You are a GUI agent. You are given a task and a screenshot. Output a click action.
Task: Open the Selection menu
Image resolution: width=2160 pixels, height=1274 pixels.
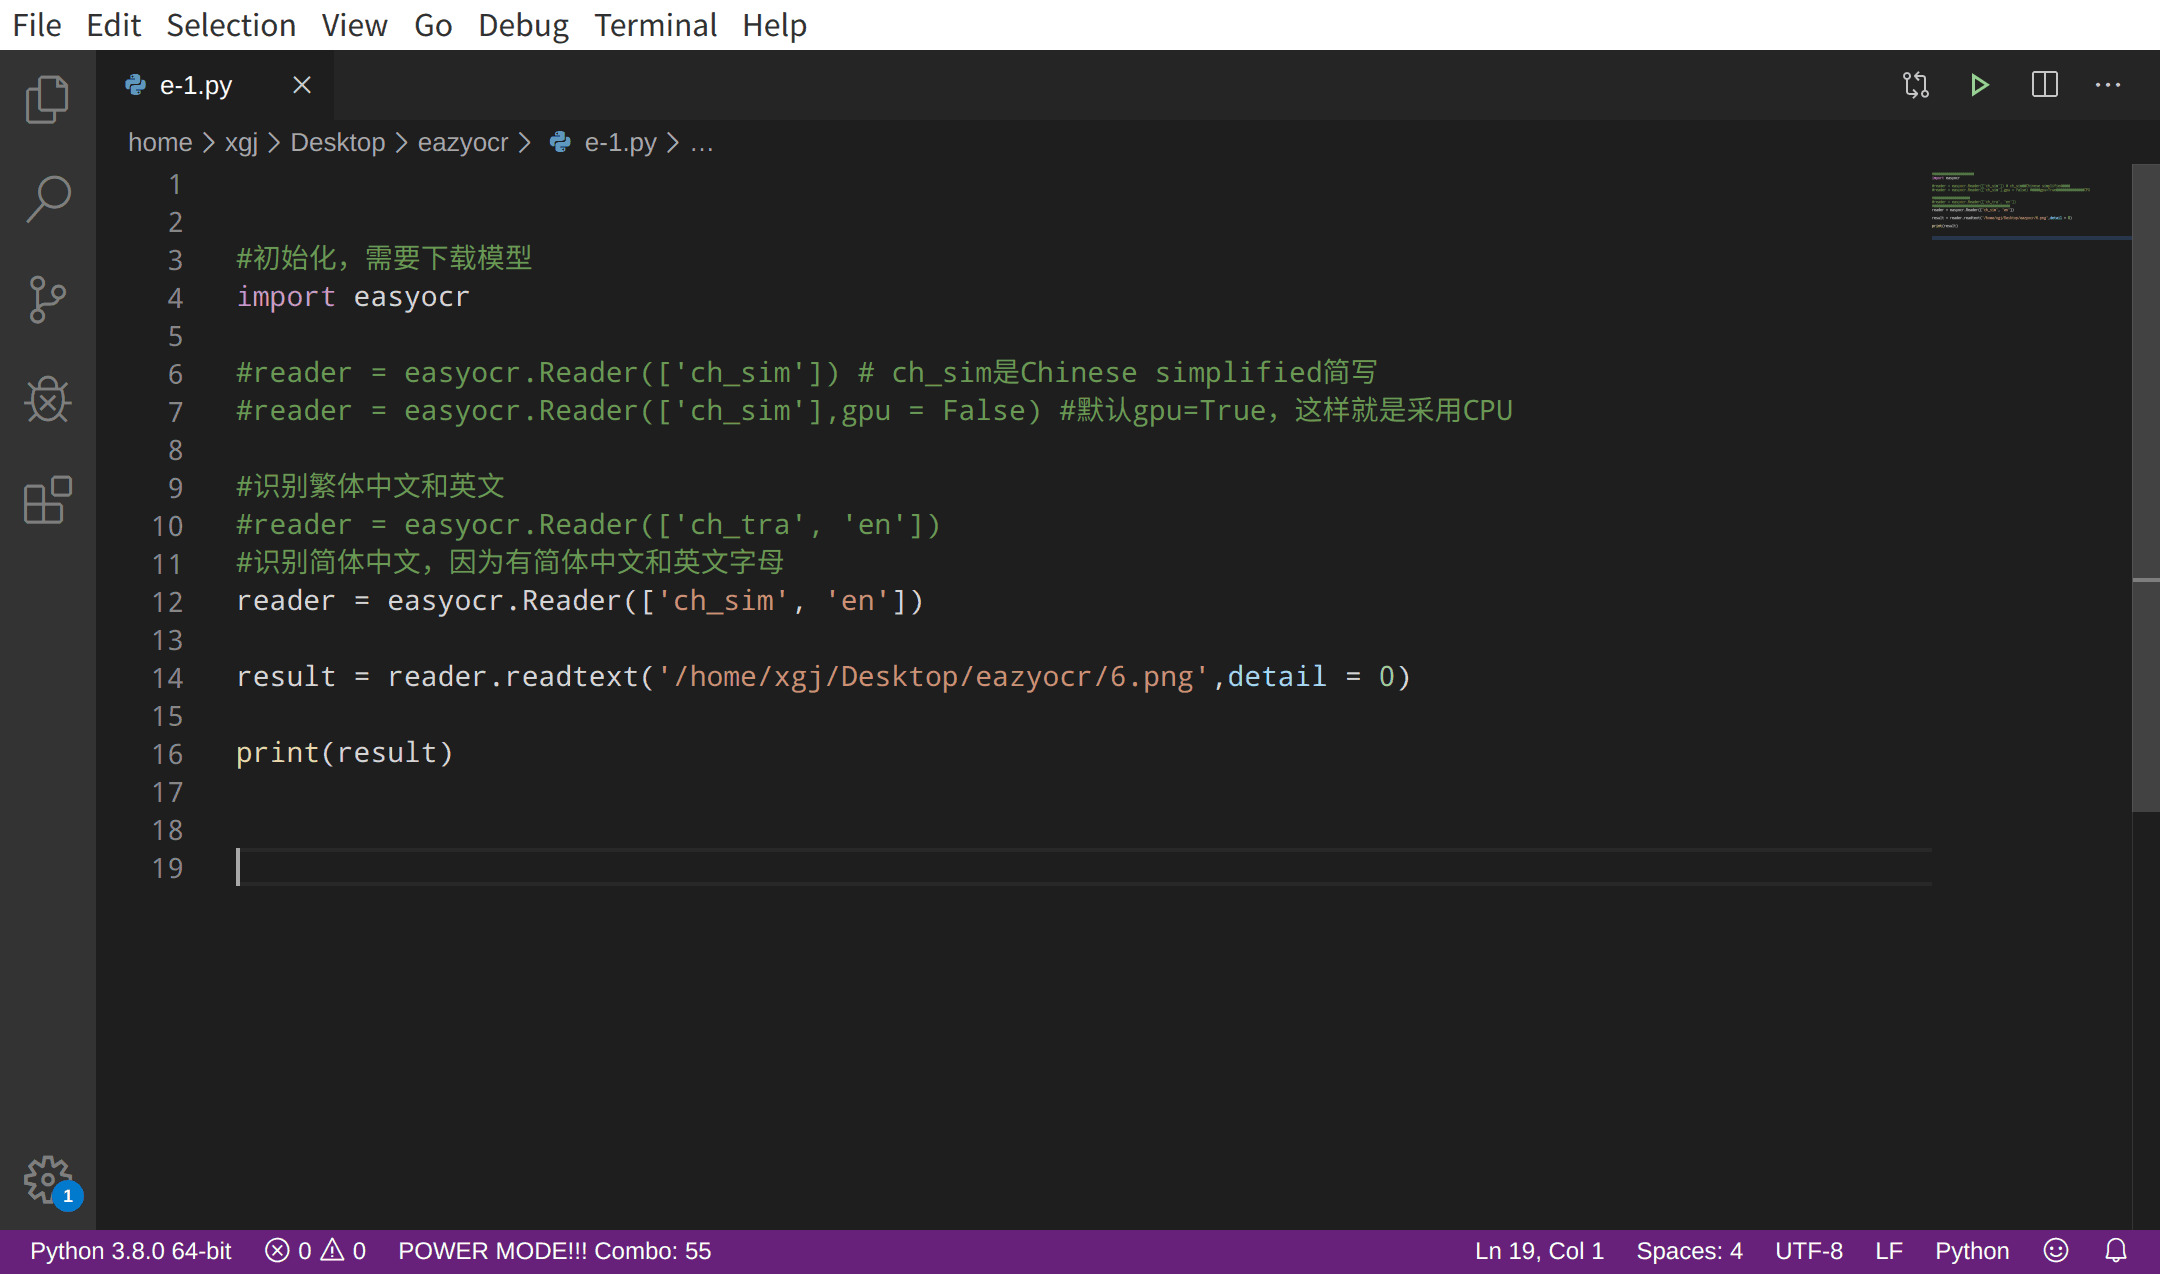pos(231,25)
